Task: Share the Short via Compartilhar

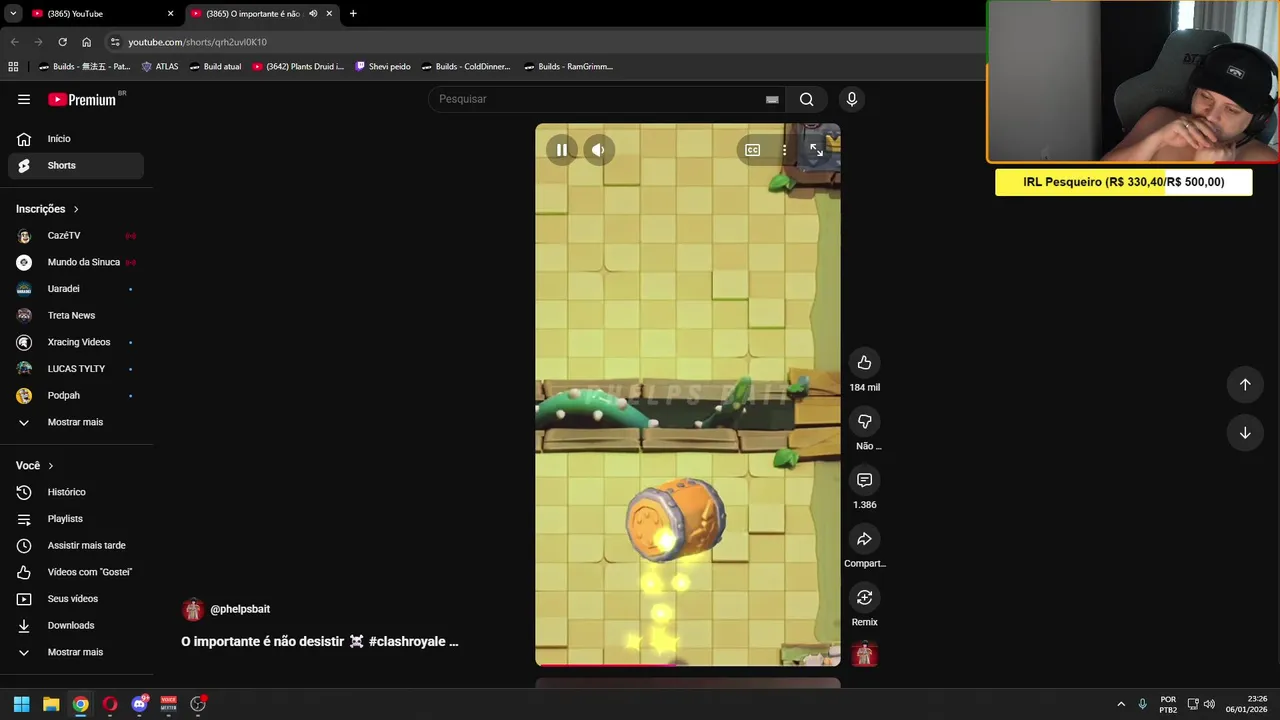Action: pos(864,539)
